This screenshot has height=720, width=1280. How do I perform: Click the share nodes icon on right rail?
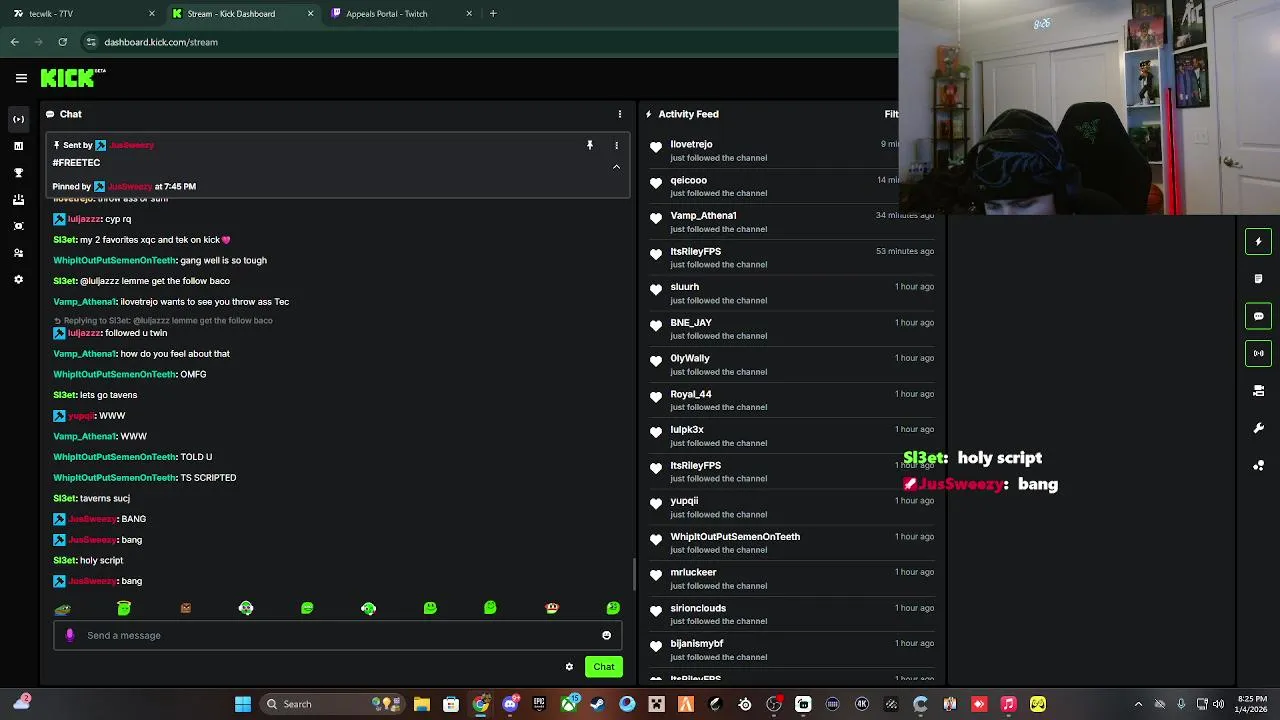coord(1258,466)
